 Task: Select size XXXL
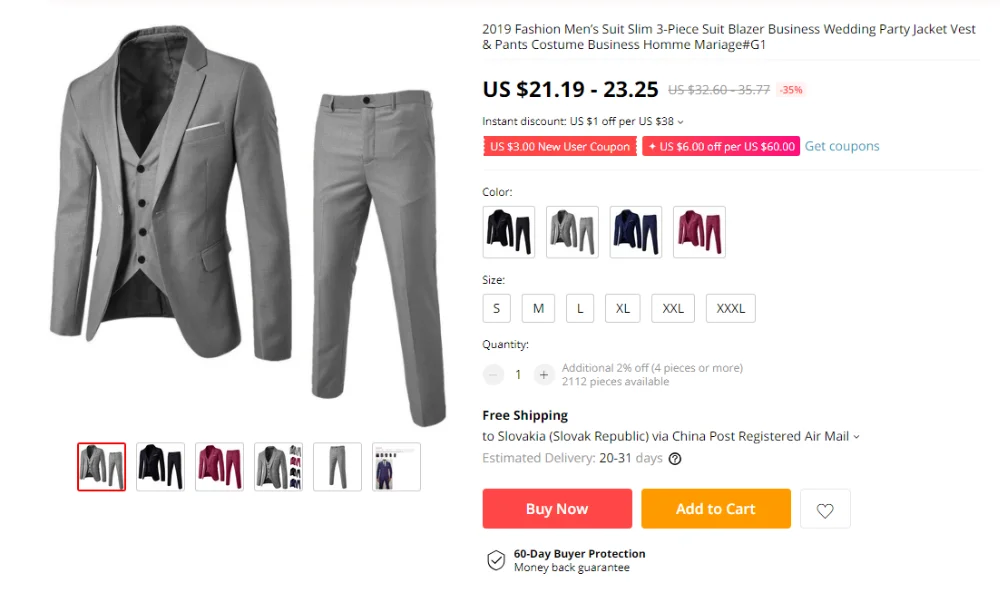tap(730, 309)
